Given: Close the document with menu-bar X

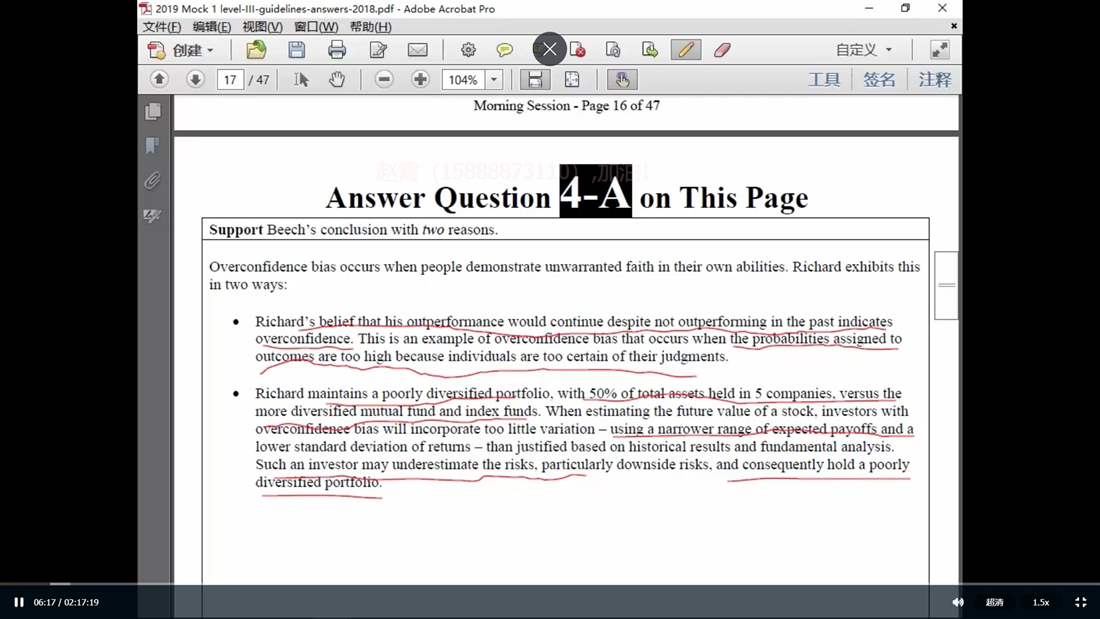Looking at the screenshot, I should [953, 26].
